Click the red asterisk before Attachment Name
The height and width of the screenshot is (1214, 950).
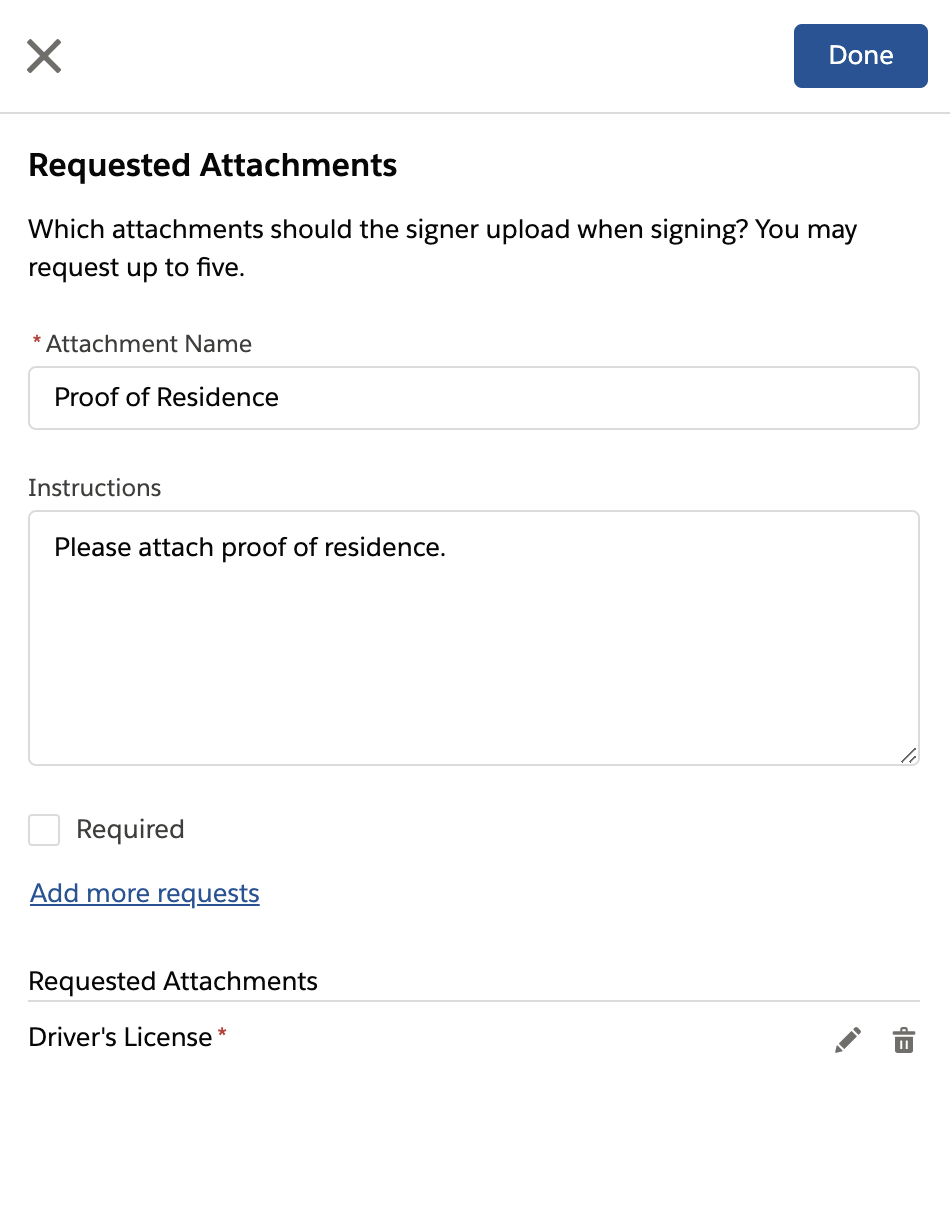point(37,343)
